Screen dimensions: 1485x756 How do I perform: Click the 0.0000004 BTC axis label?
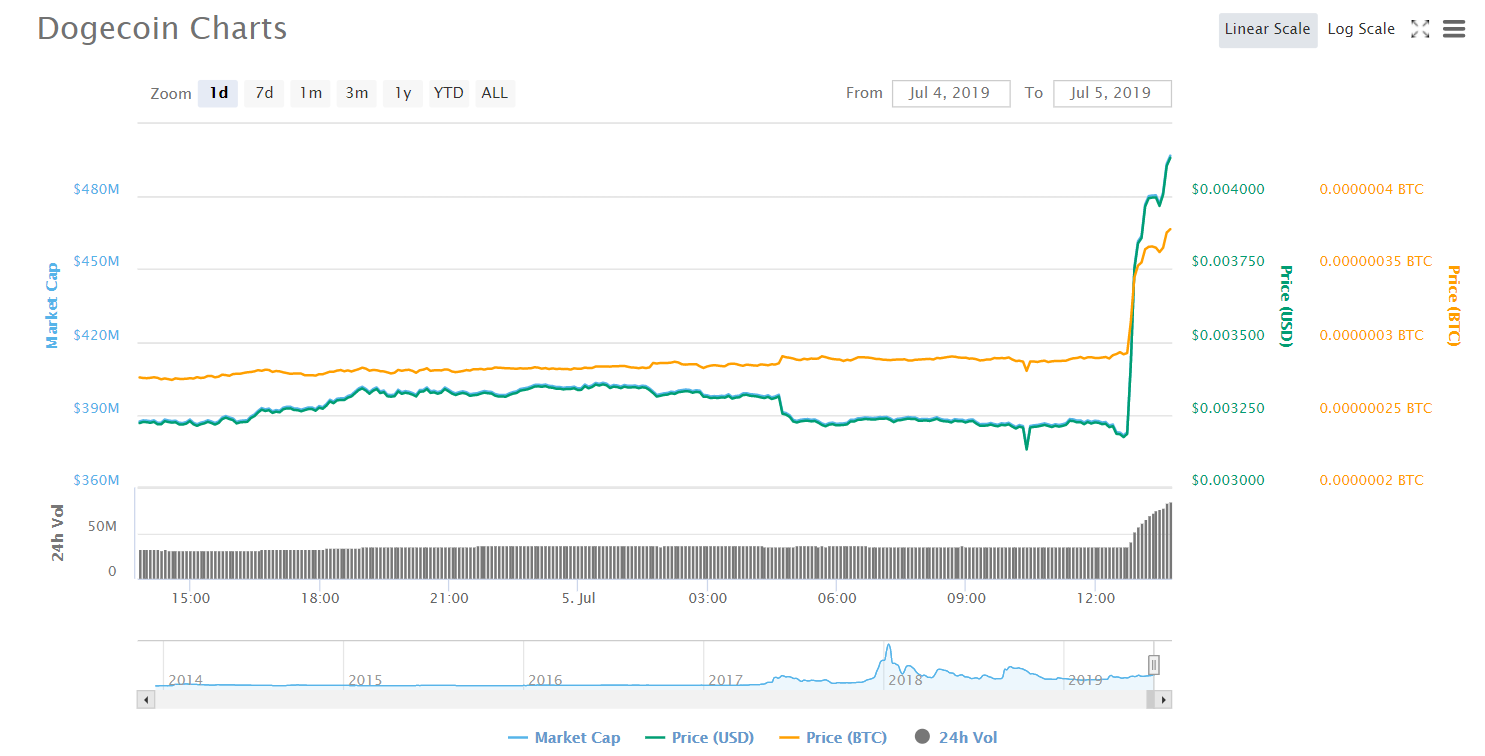1371,189
